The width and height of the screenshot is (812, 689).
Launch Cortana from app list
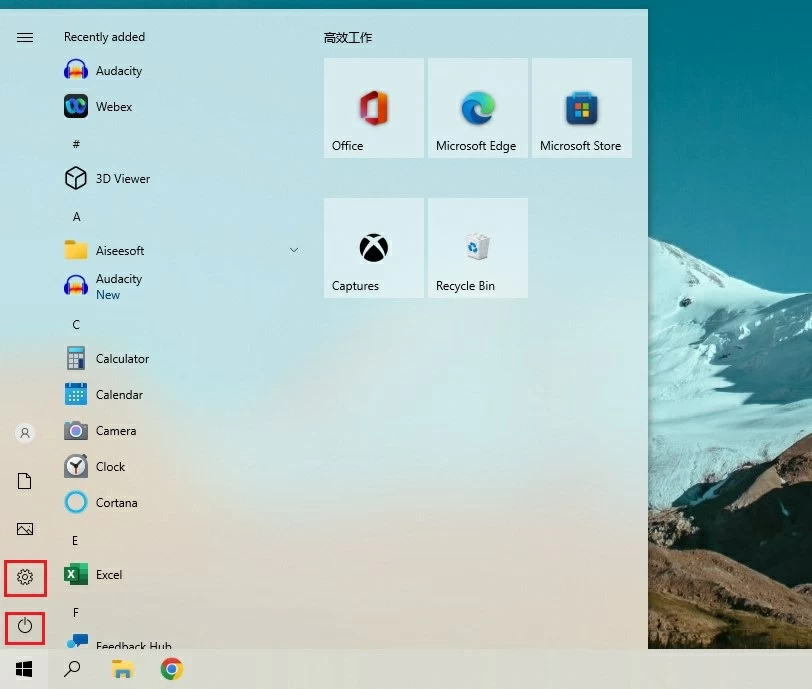pos(76,503)
